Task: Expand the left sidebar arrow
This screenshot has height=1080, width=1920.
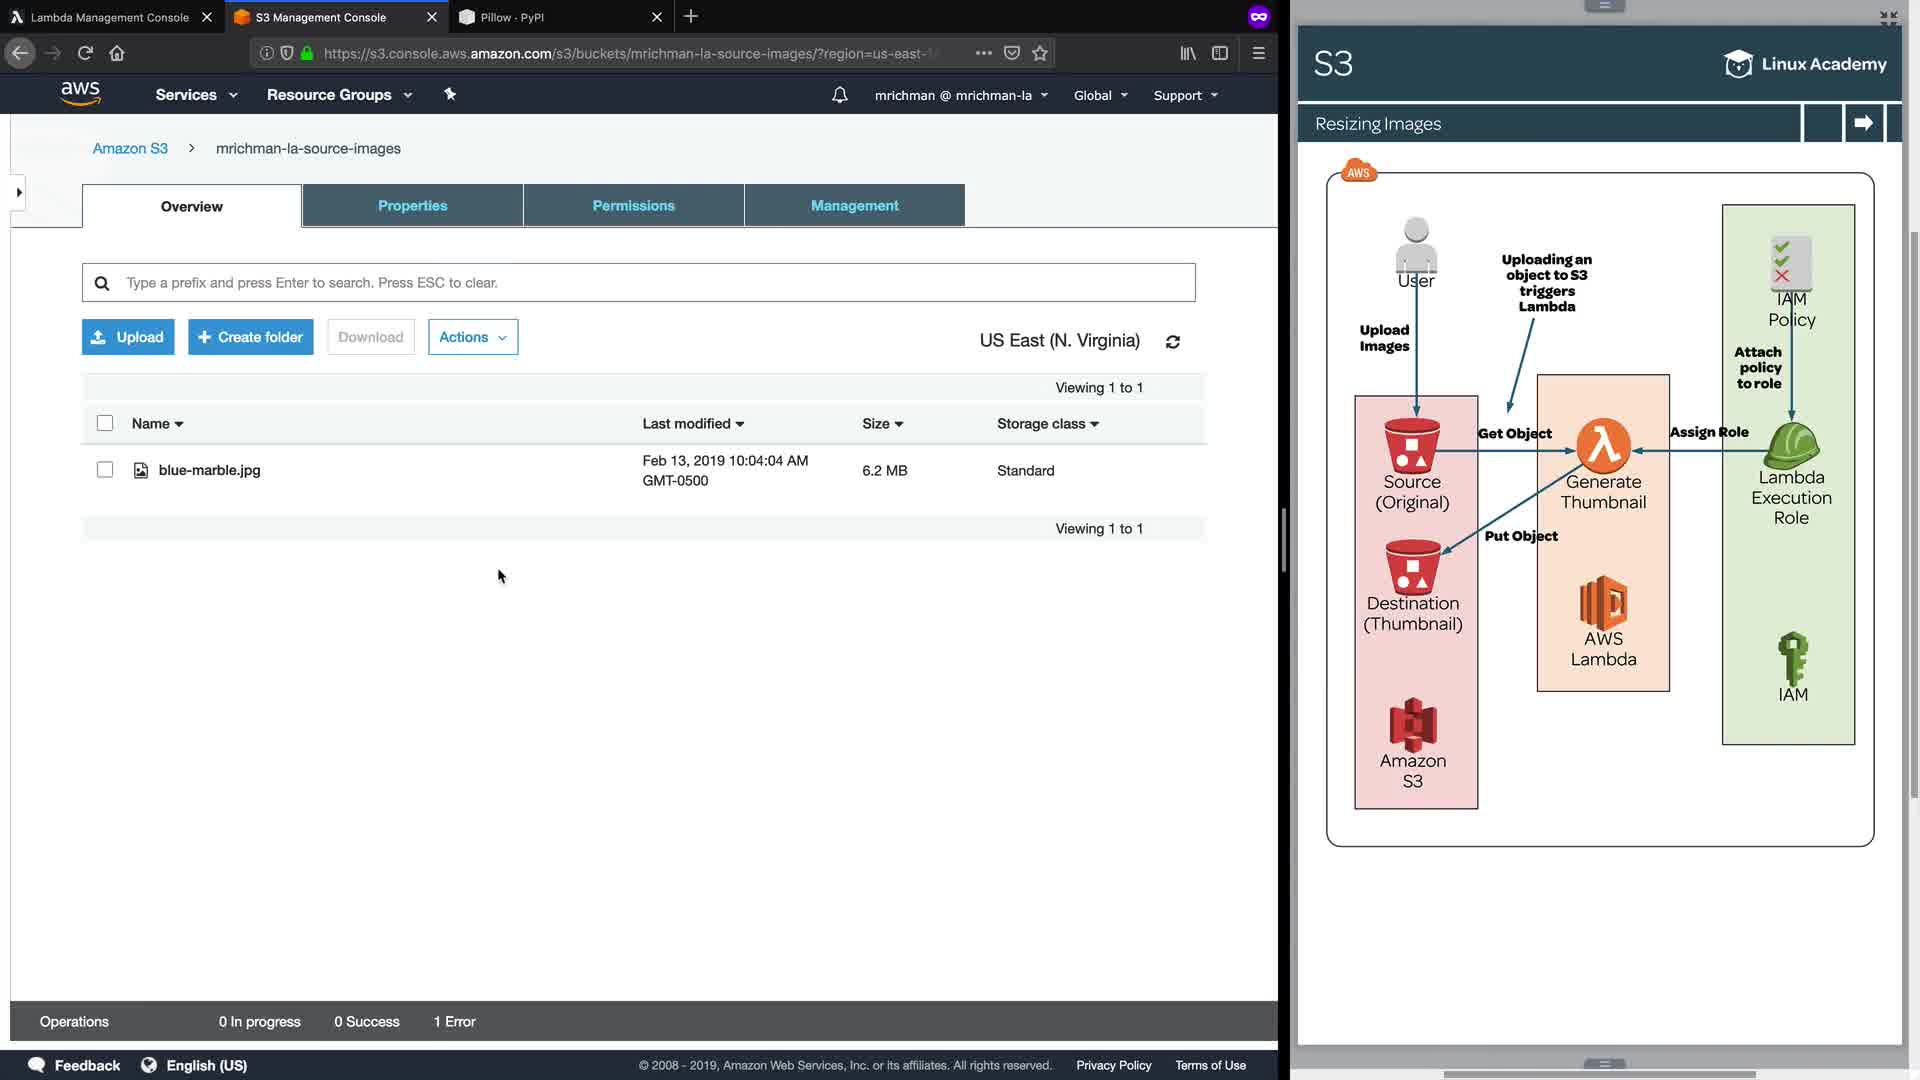Action: [x=19, y=192]
